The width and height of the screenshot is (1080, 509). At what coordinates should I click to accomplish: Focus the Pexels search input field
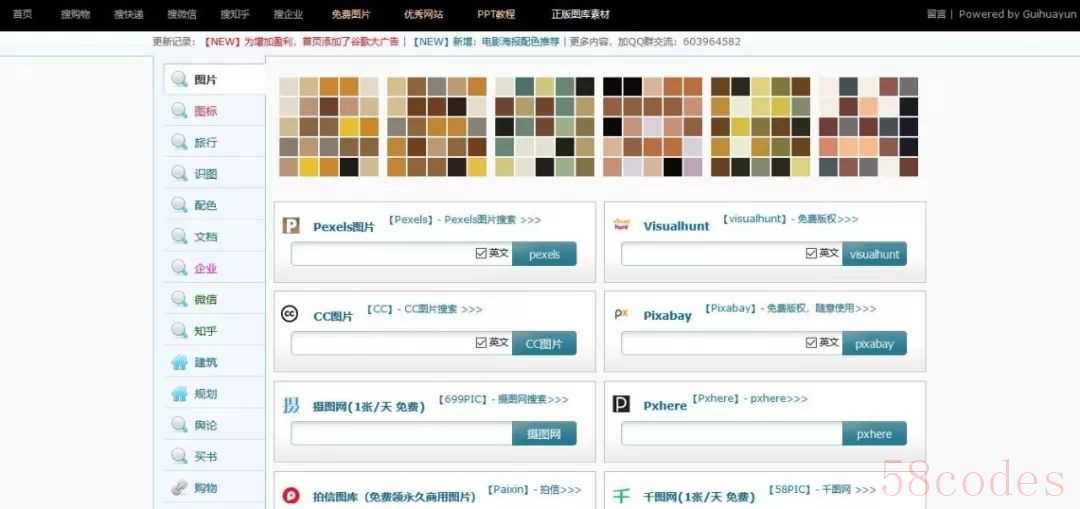point(402,253)
